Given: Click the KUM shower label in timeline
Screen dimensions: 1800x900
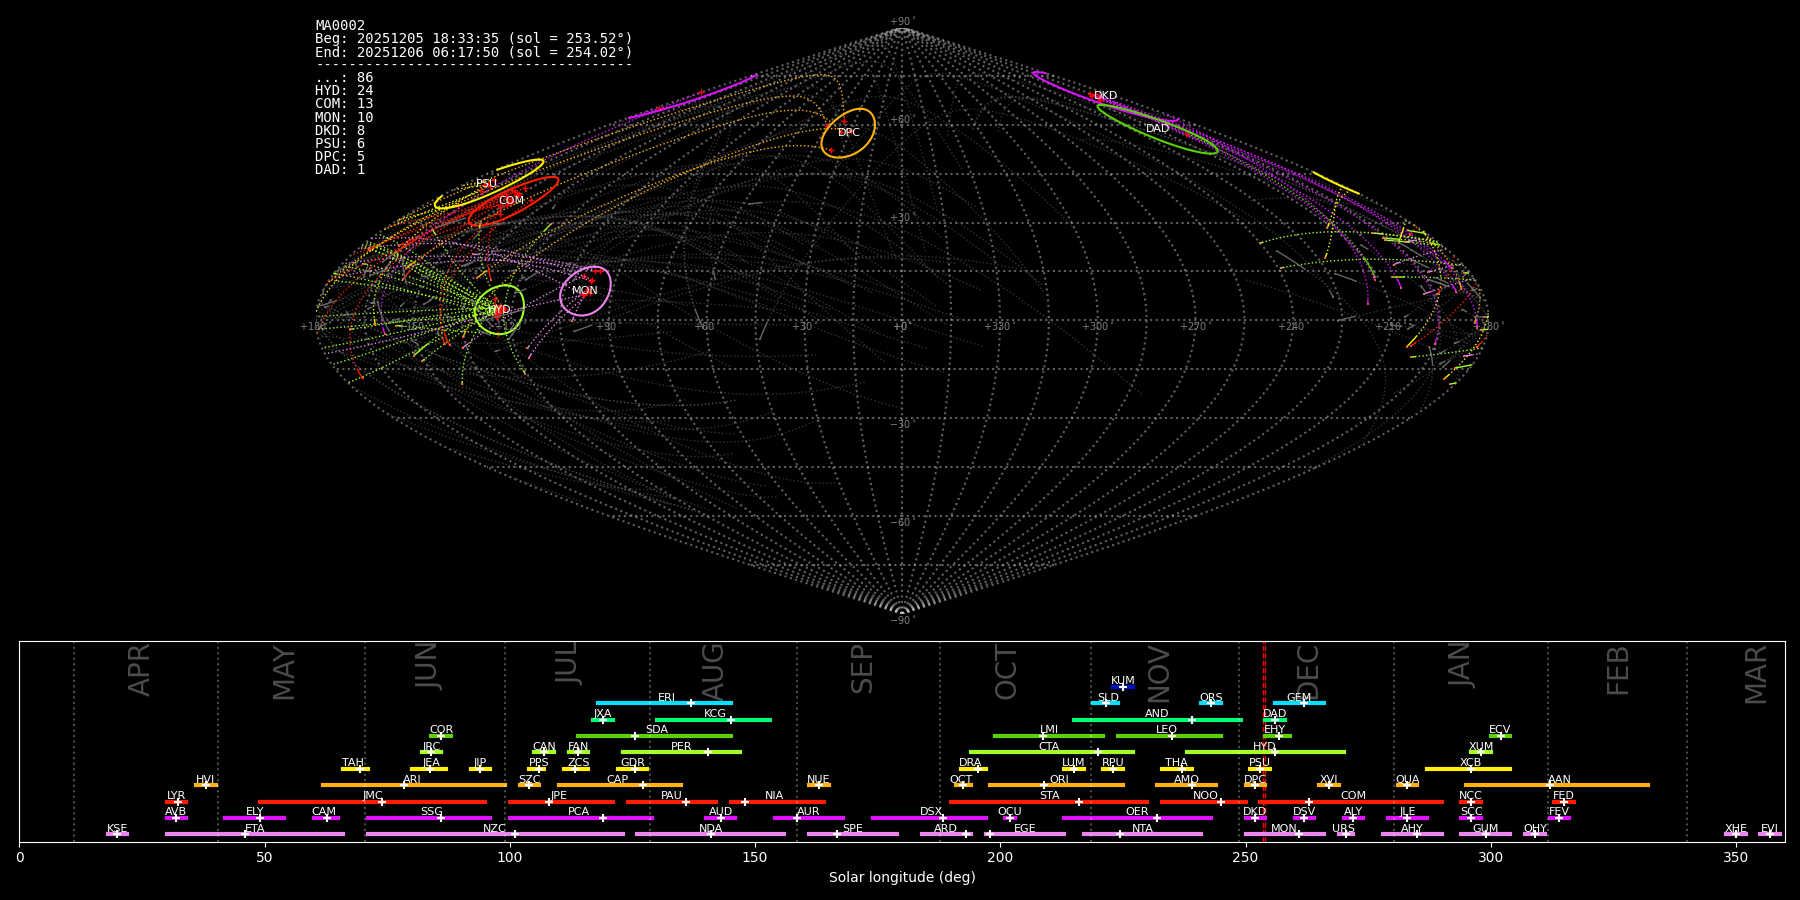Looking at the screenshot, I should [x=1123, y=681].
